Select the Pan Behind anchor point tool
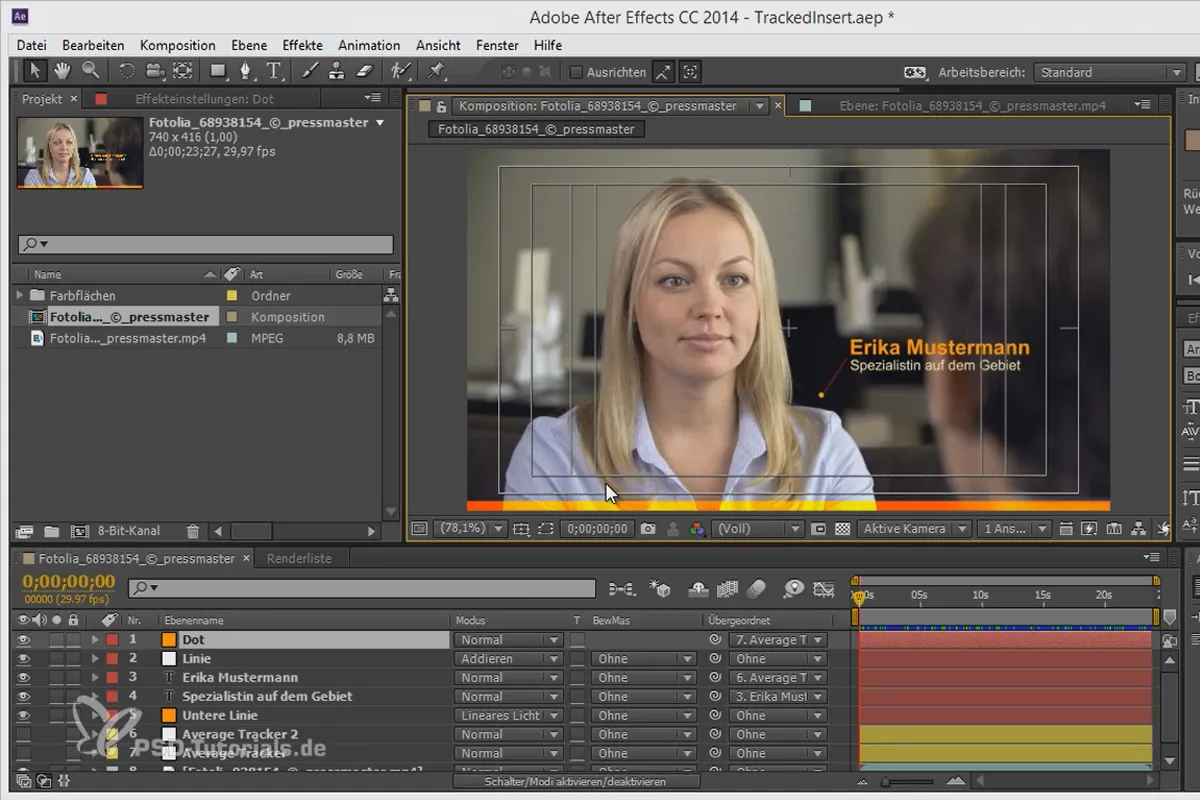Image resolution: width=1200 pixels, height=800 pixels. pyautogui.click(x=182, y=71)
